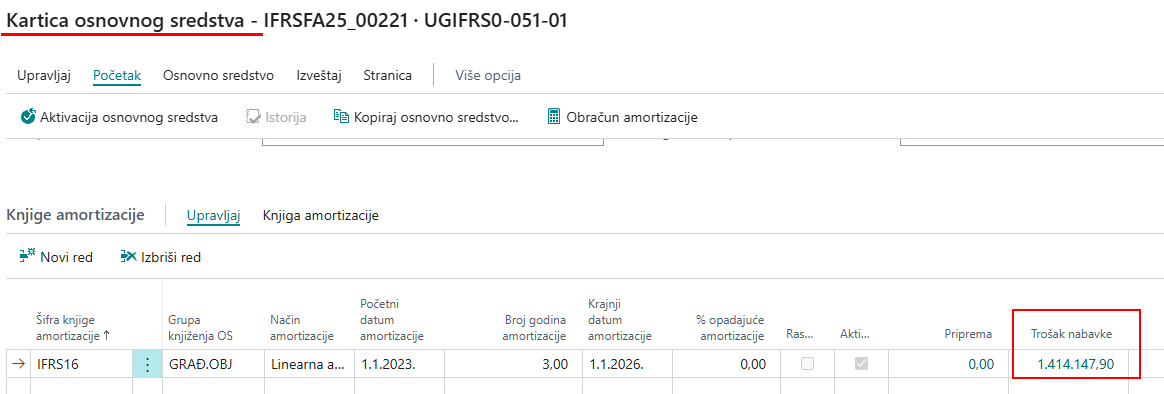Open row options for IFRS16 line
This screenshot has height=394, width=1164.
tap(147, 364)
